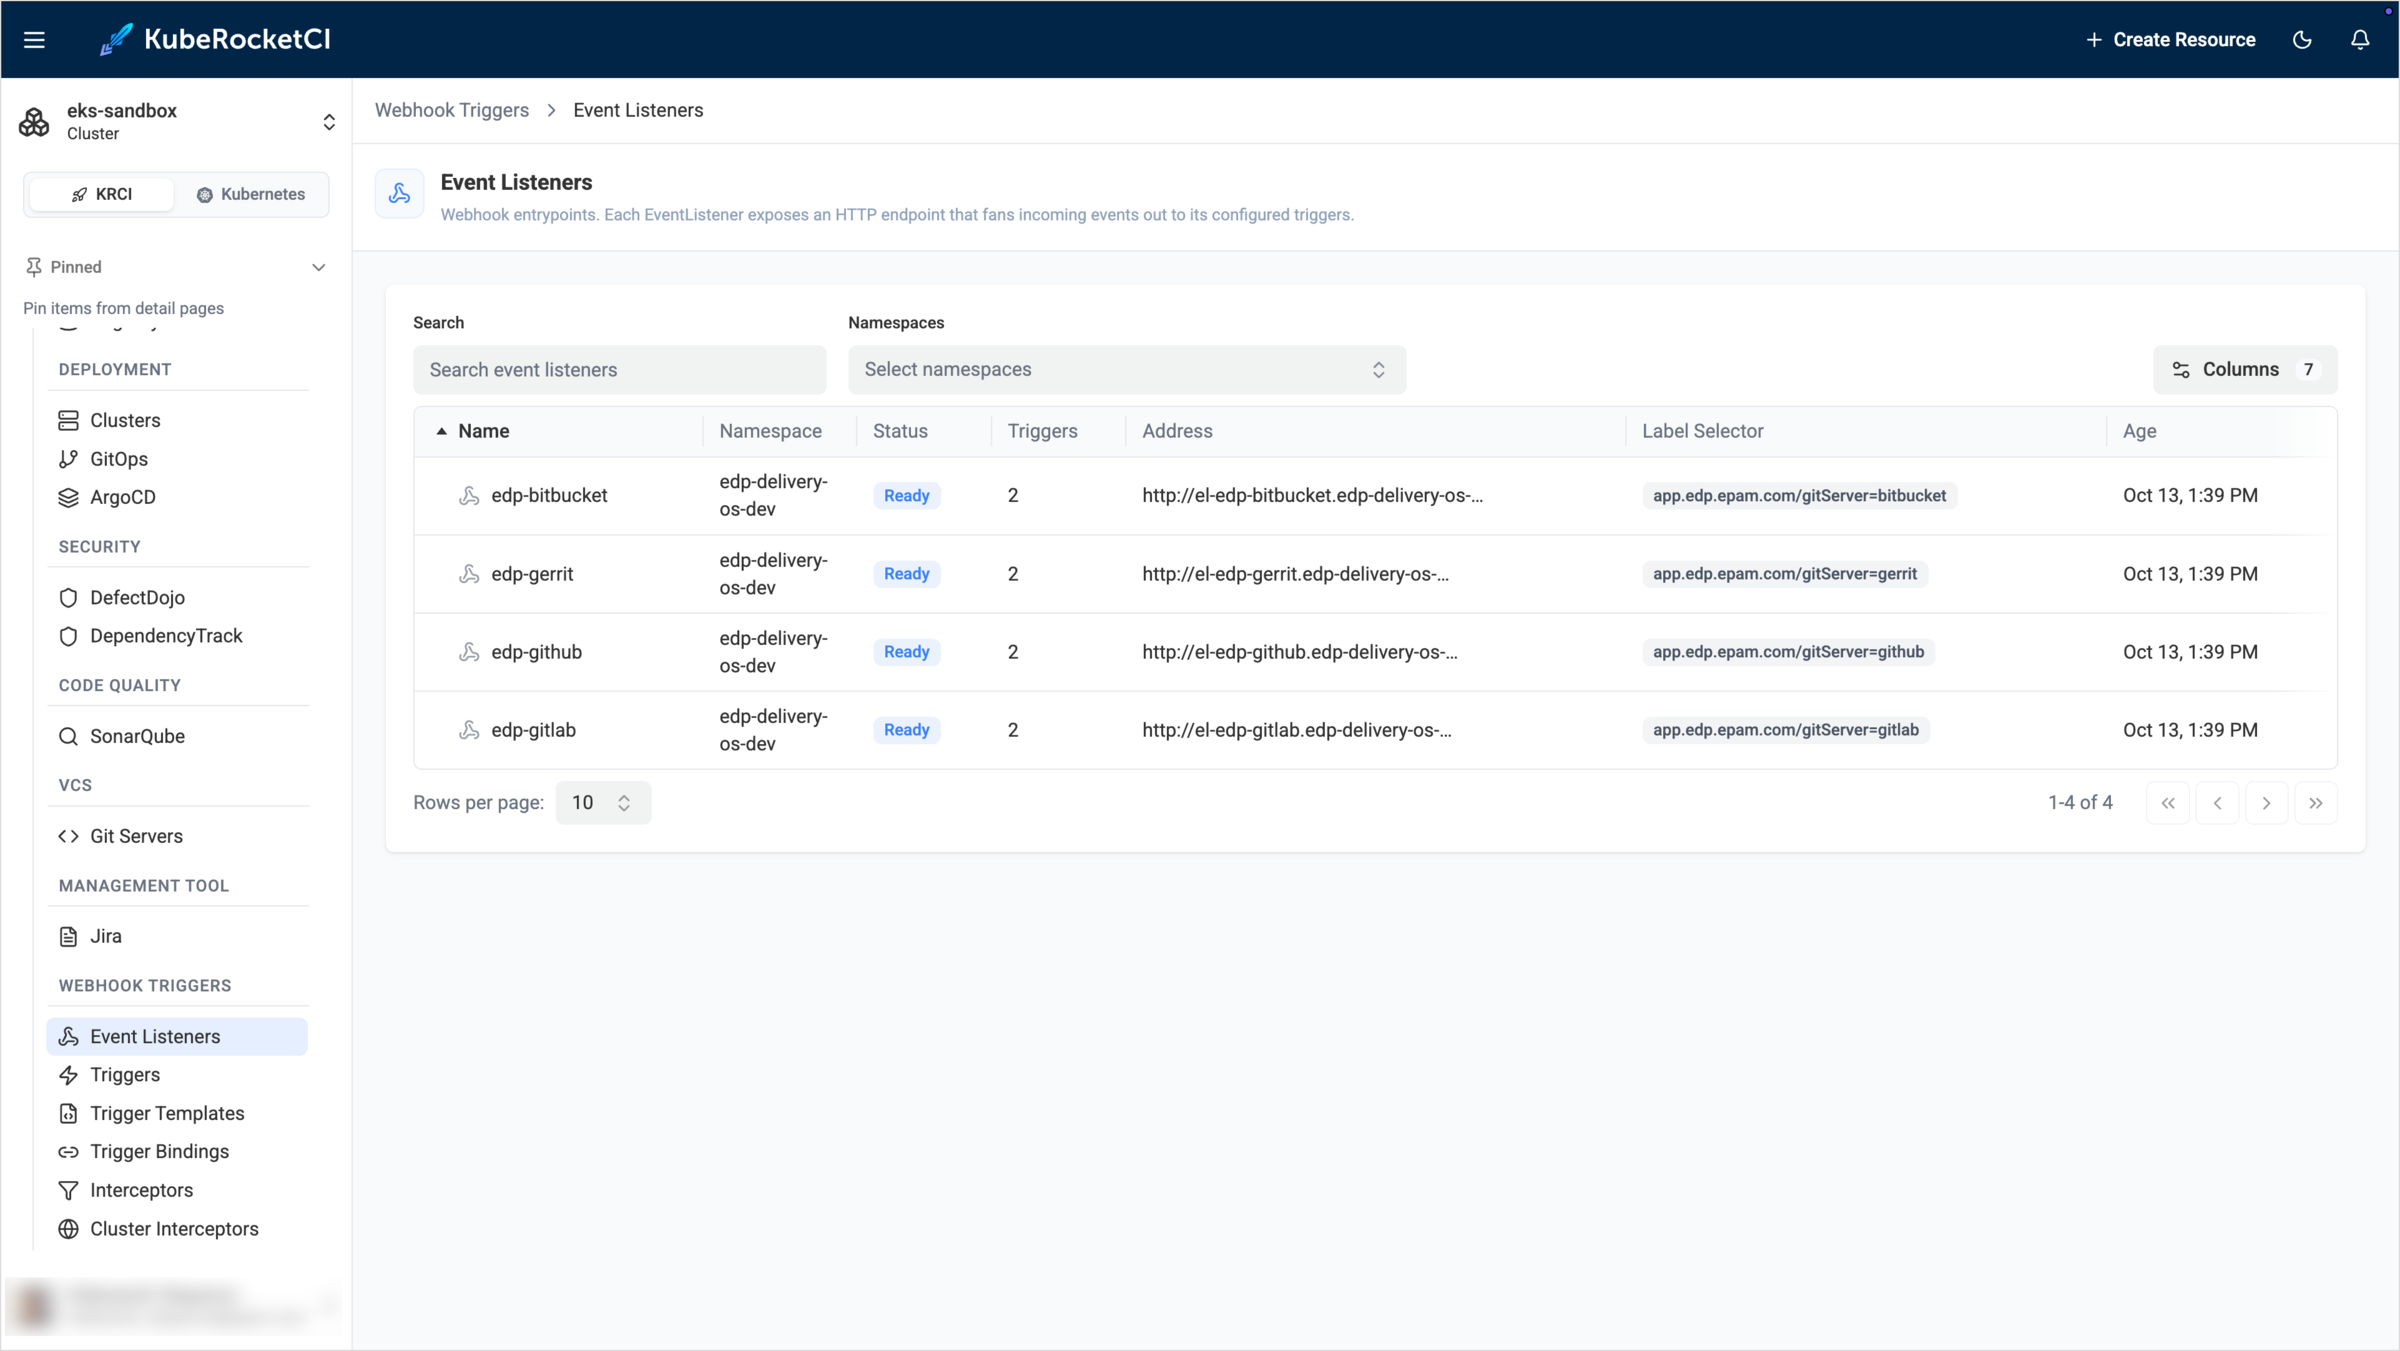Switch to the Kubernetes view

[x=251, y=194]
